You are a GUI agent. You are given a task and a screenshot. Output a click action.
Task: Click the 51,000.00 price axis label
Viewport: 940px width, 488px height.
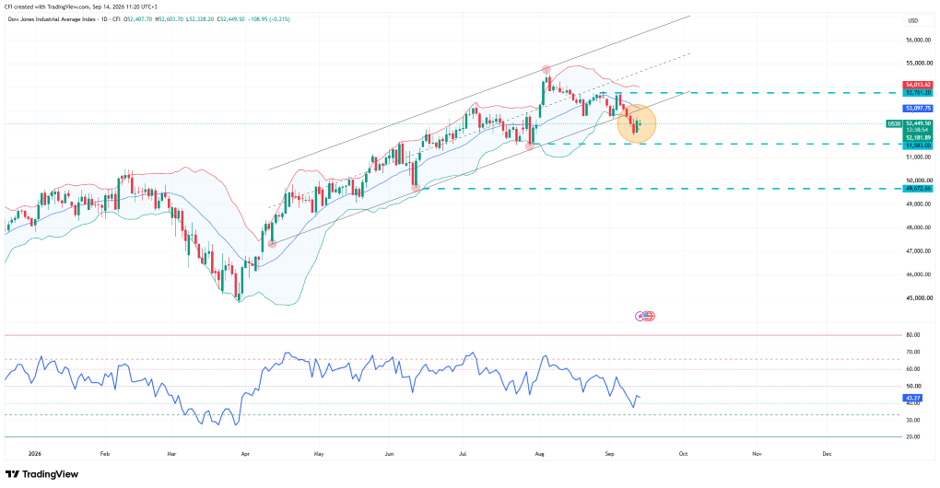tap(919, 157)
